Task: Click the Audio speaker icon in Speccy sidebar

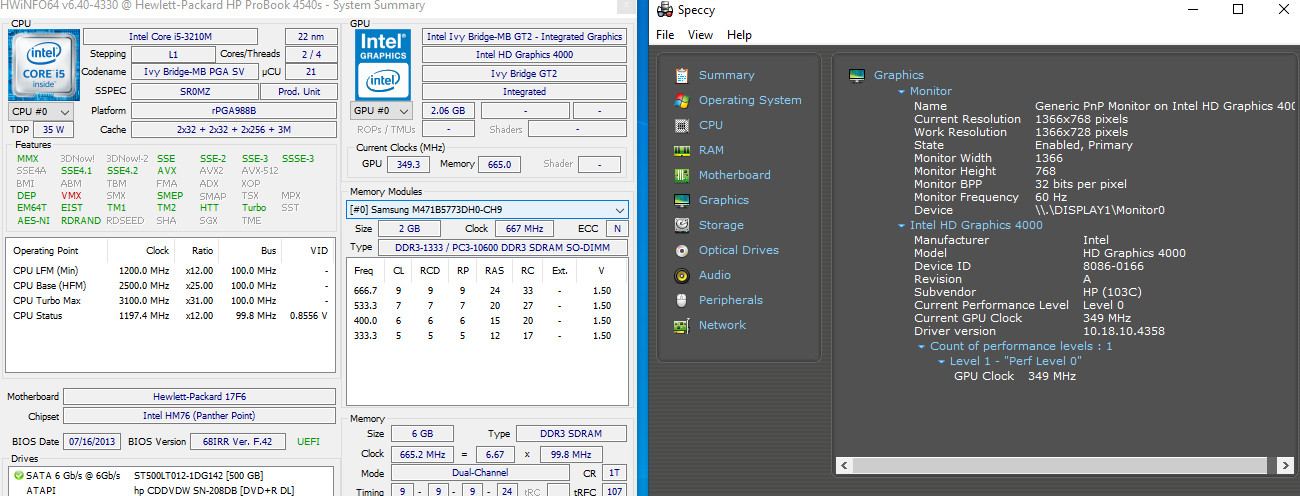Action: 682,275
